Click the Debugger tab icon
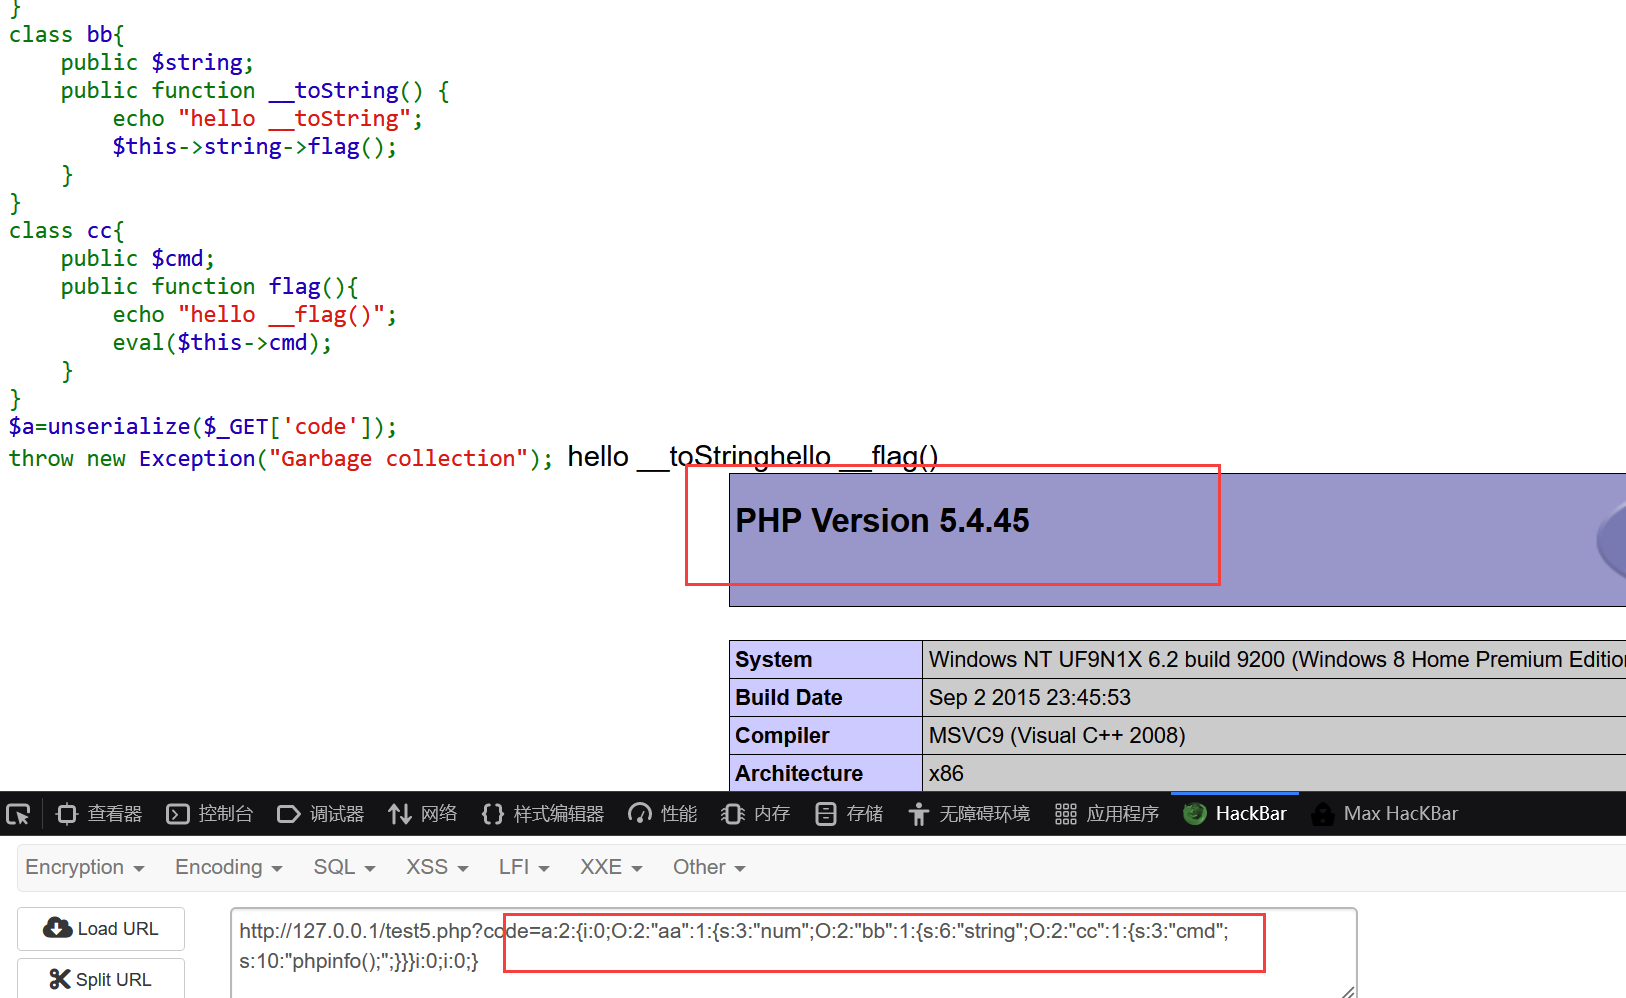This screenshot has width=1626, height=998. coord(289,814)
